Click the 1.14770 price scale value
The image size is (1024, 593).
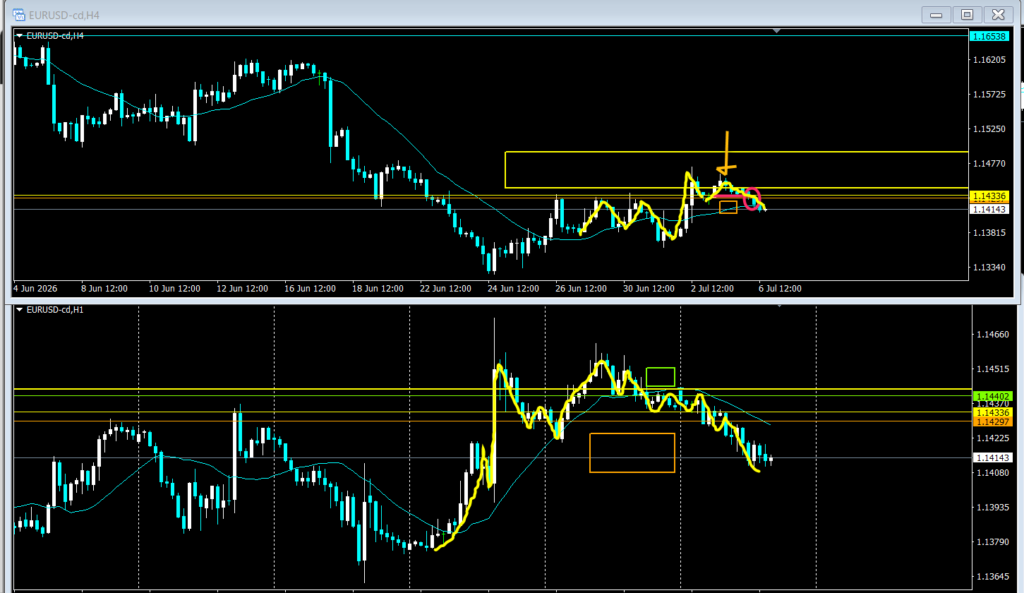click(x=989, y=164)
